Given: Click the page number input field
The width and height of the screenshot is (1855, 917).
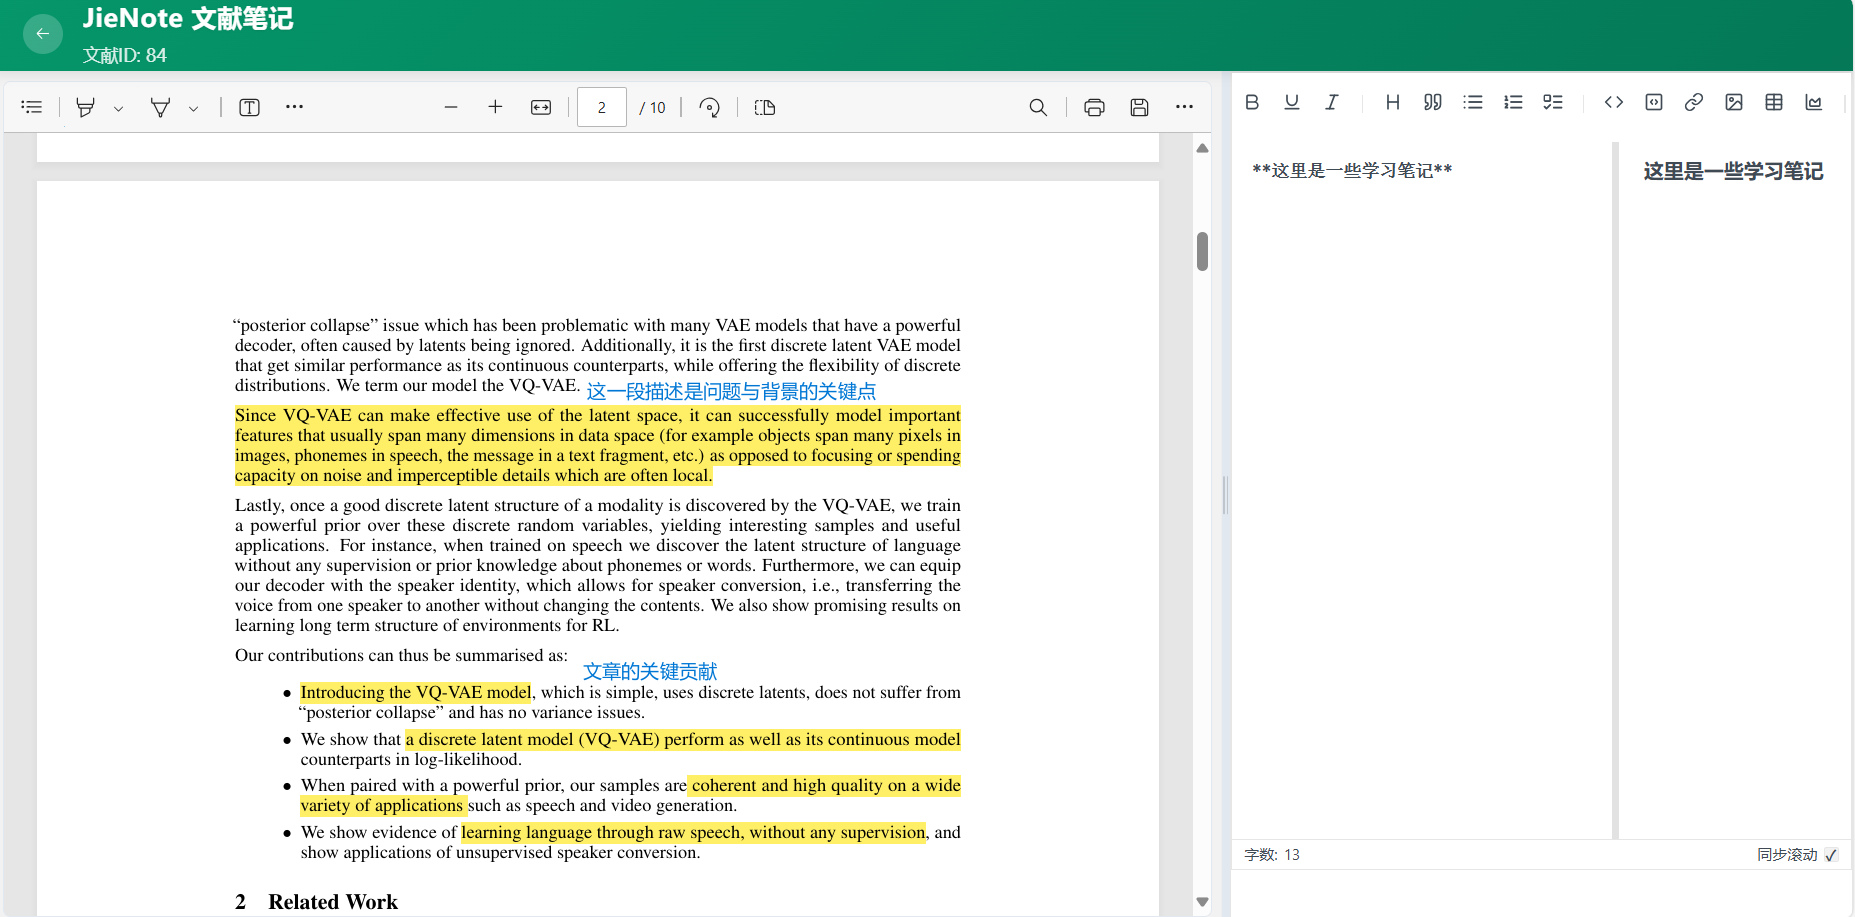Looking at the screenshot, I should [602, 107].
